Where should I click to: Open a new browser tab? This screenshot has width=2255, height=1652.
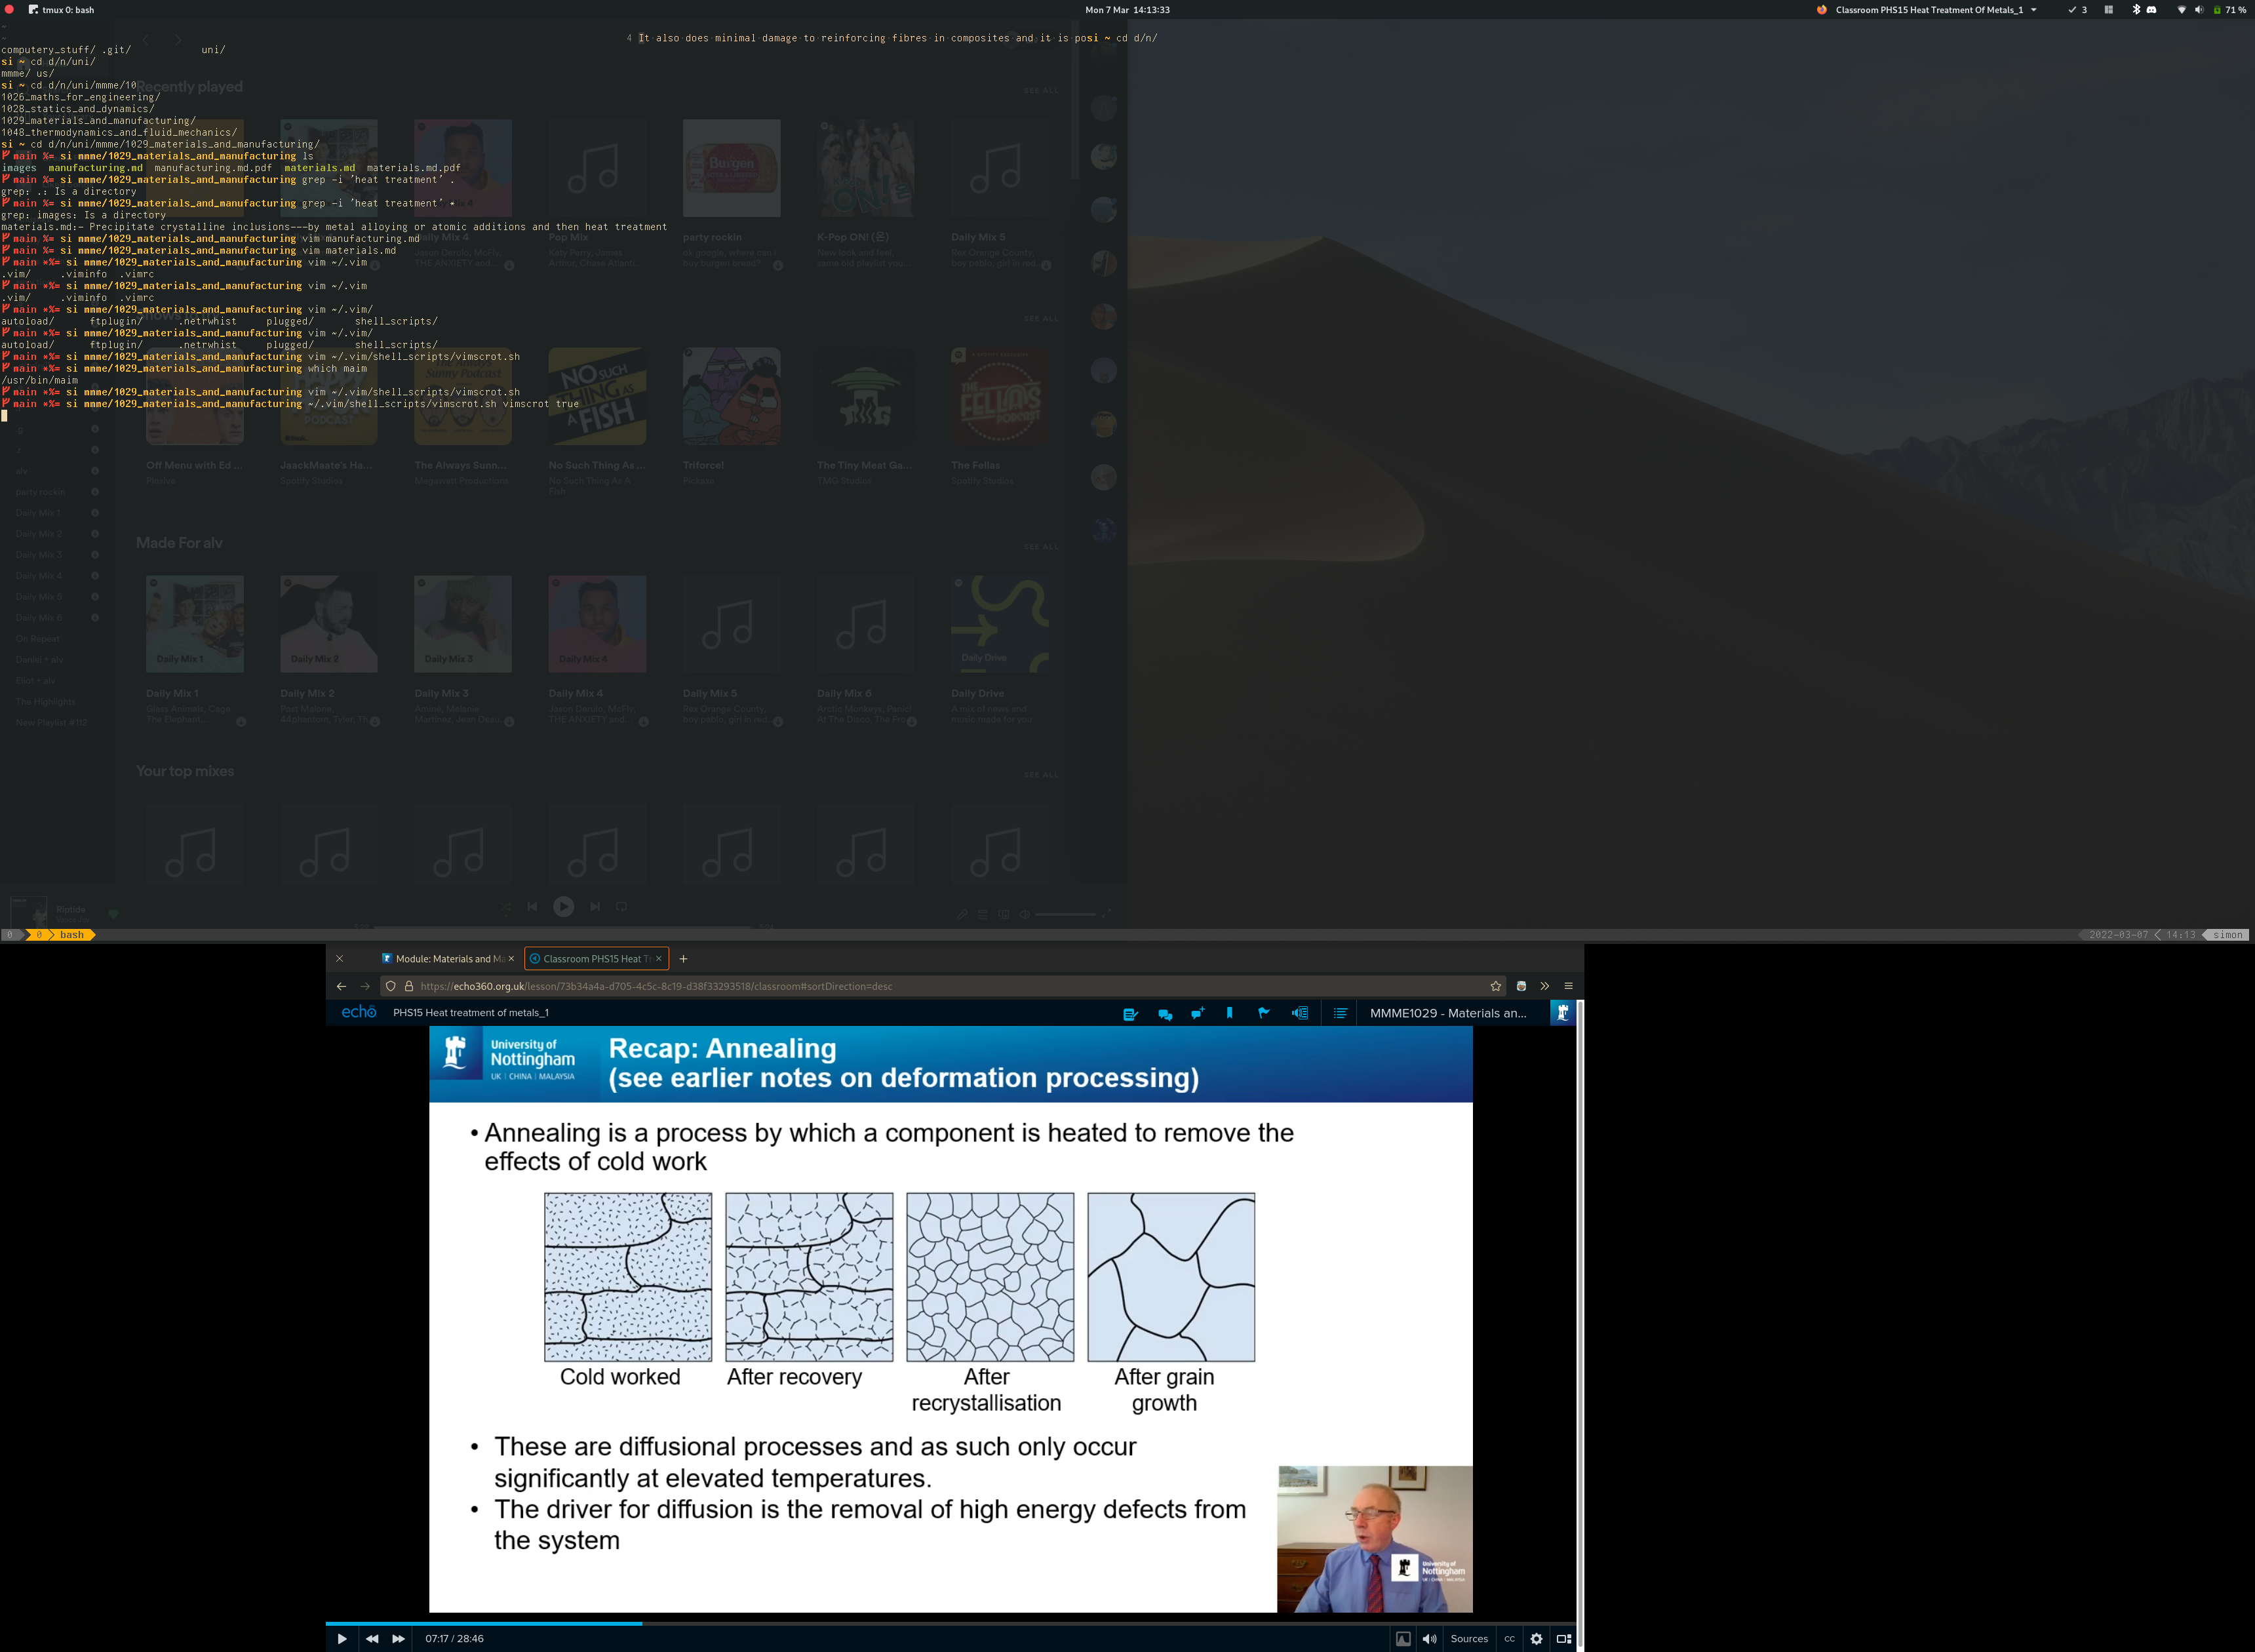click(683, 958)
